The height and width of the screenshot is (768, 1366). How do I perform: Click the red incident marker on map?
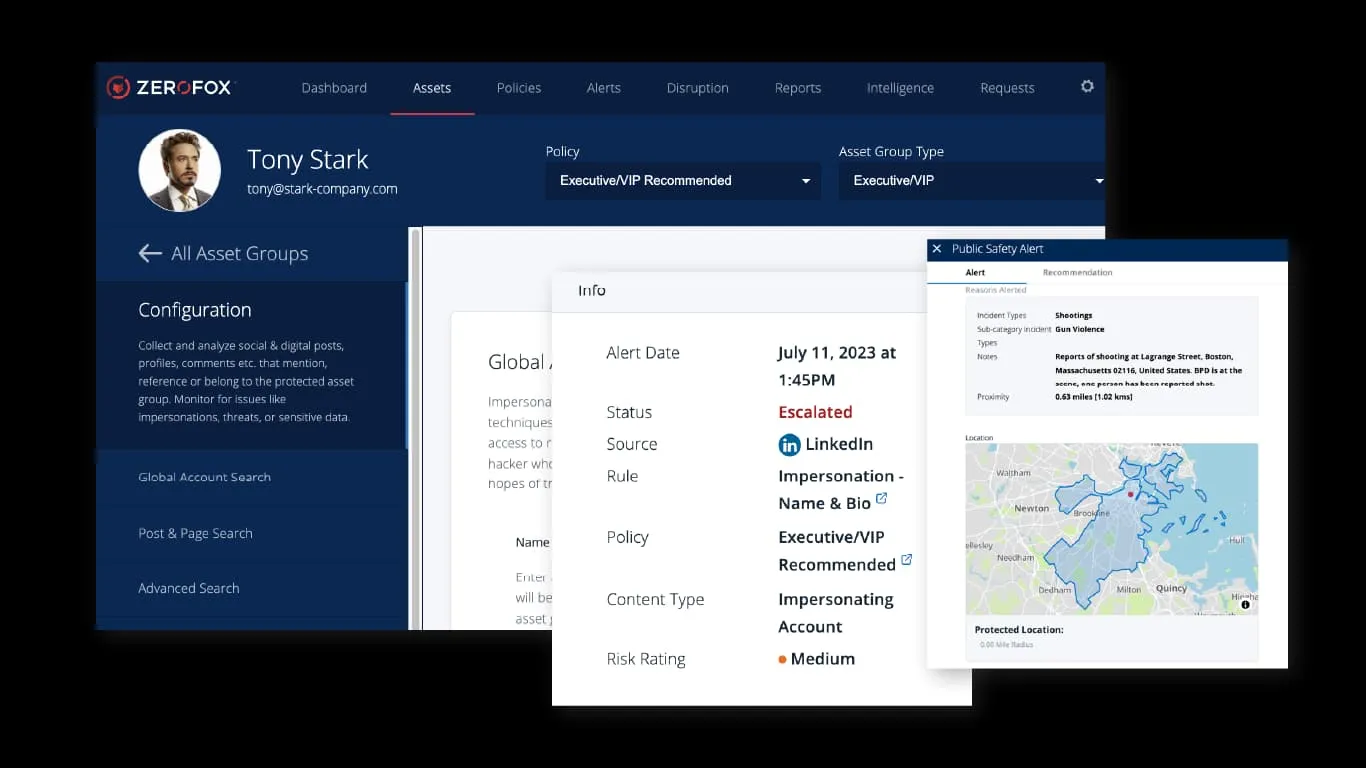coord(1131,494)
